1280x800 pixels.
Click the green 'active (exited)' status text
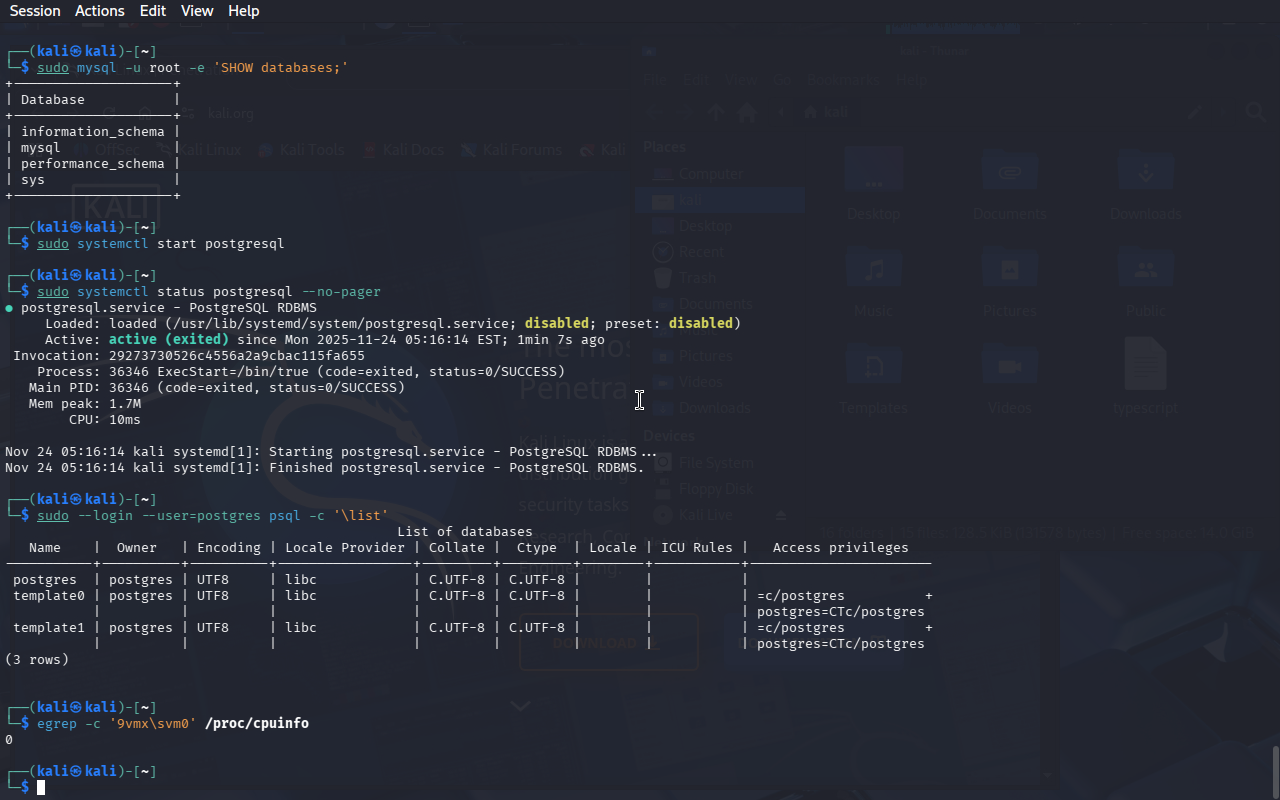point(168,340)
